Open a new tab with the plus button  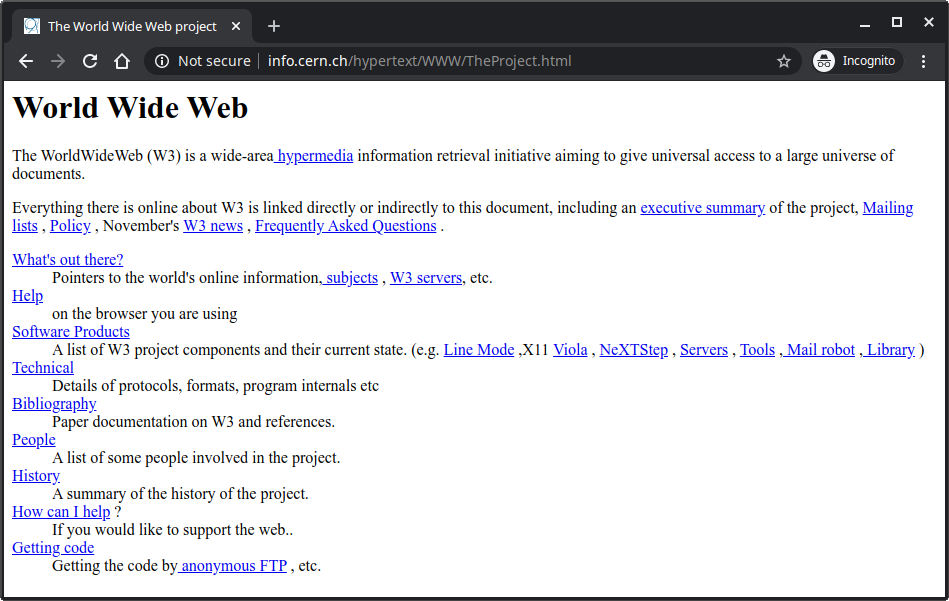[x=273, y=26]
